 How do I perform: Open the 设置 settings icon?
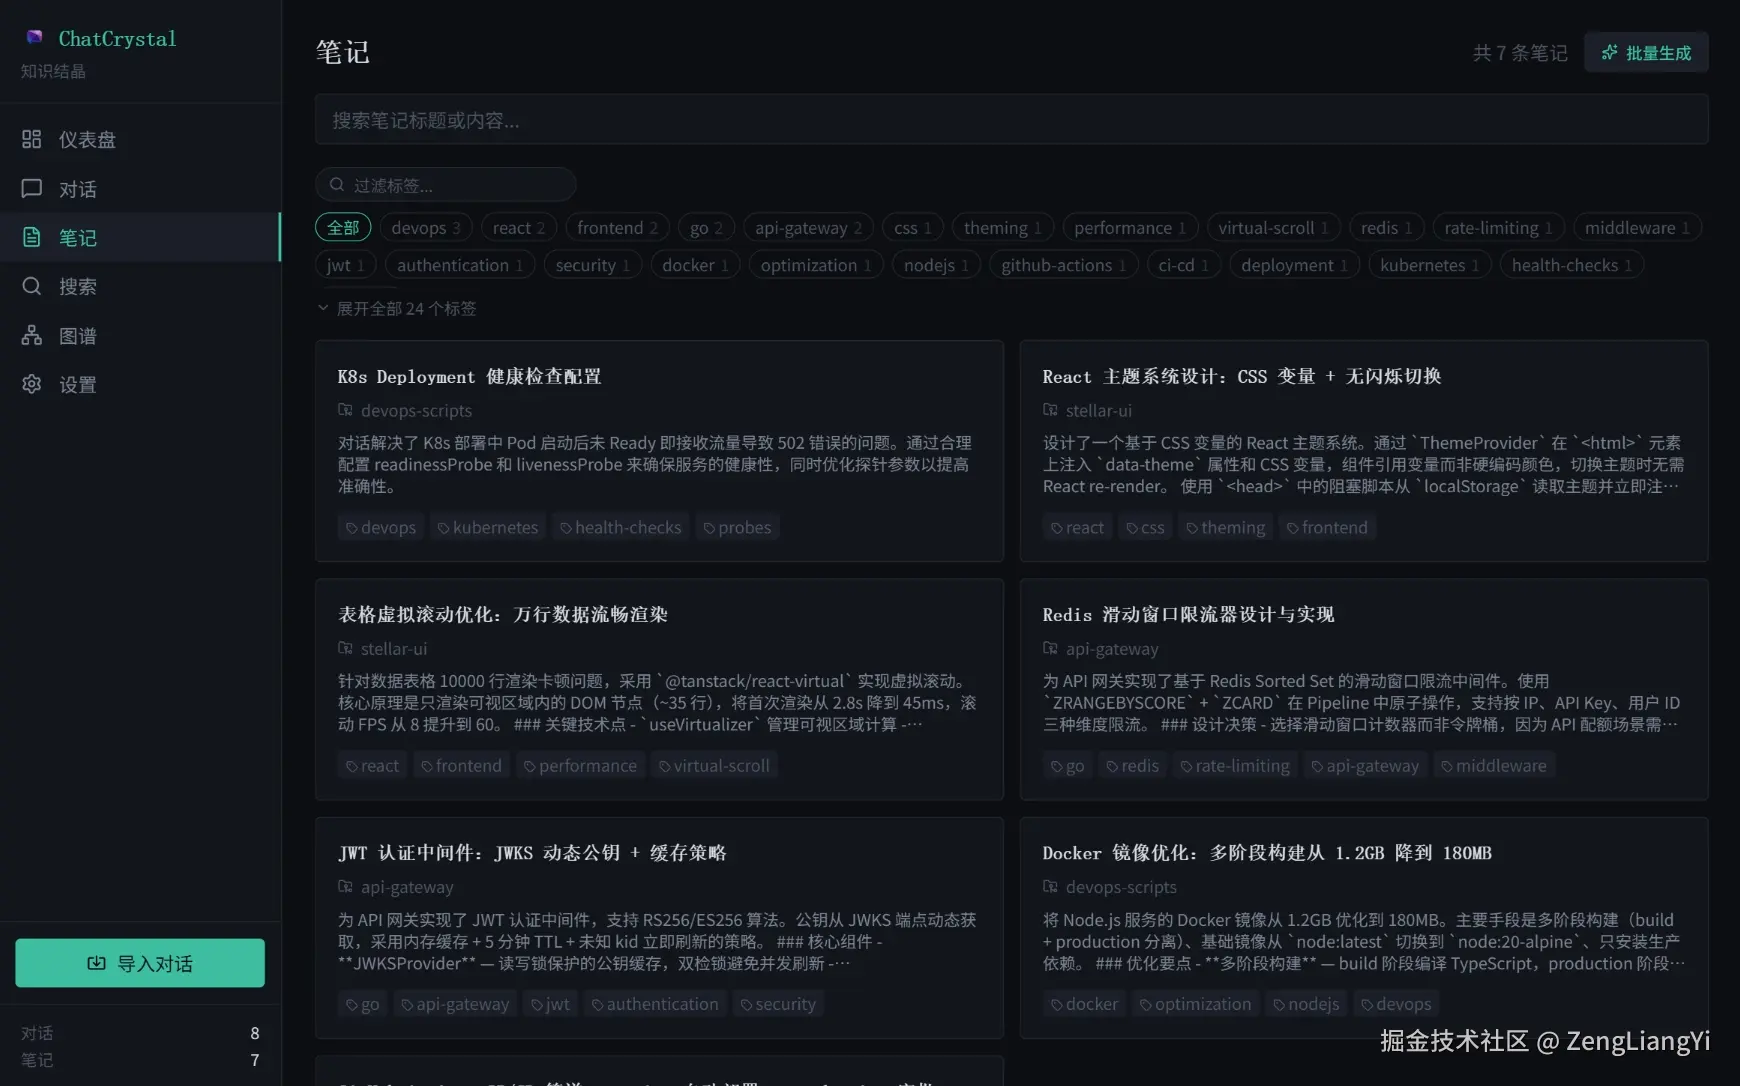31,384
